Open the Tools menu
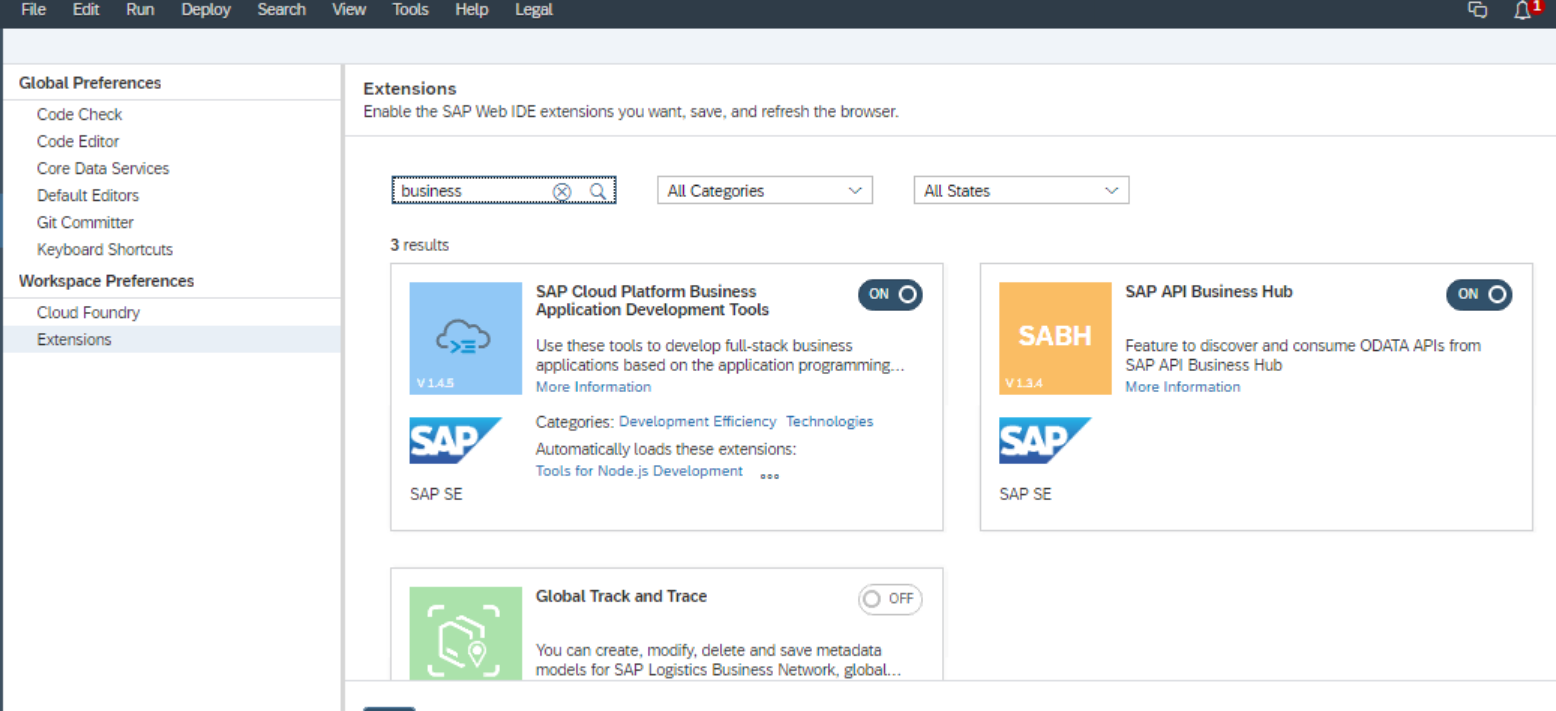Screen dimensions: 1556x711 (x=410, y=10)
